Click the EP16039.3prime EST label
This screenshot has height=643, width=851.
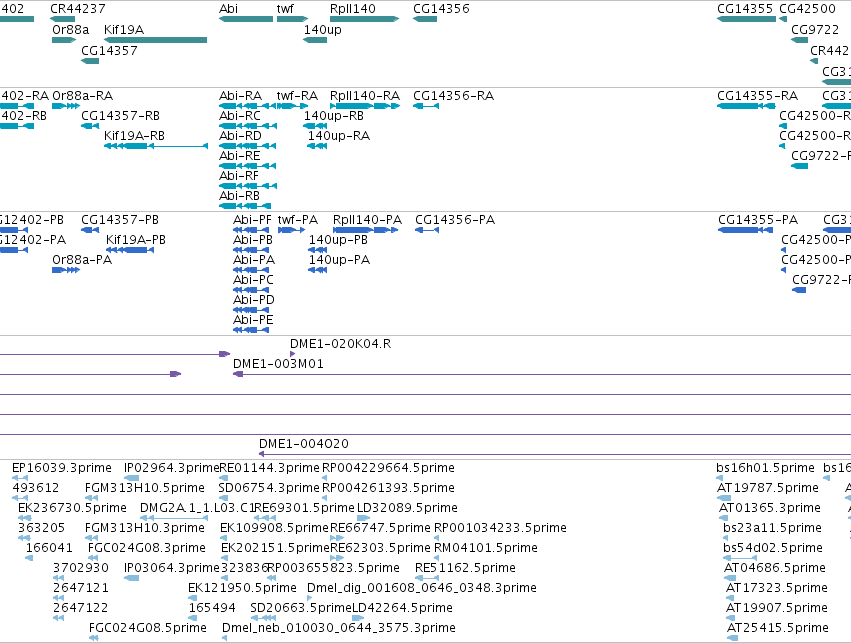62,468
